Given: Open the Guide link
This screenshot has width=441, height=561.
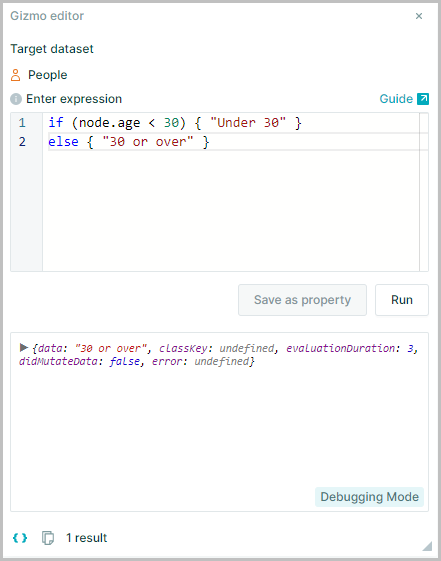Looking at the screenshot, I should tap(396, 99).
